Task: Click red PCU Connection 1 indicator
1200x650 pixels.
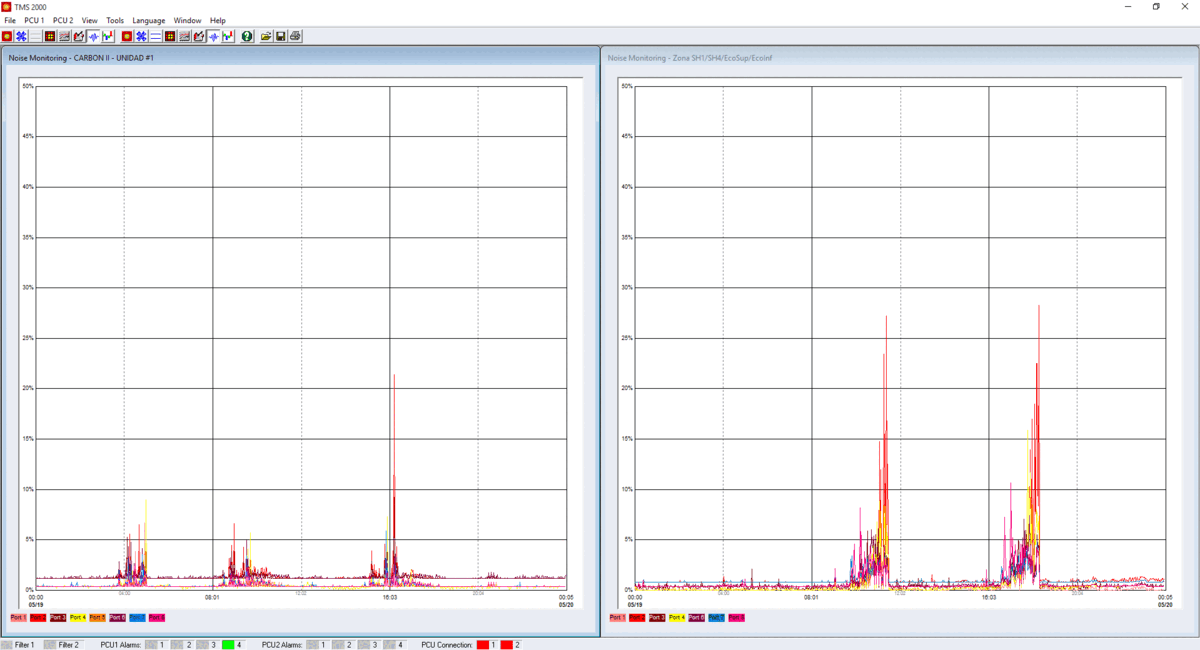Action: pyautogui.click(x=482, y=645)
